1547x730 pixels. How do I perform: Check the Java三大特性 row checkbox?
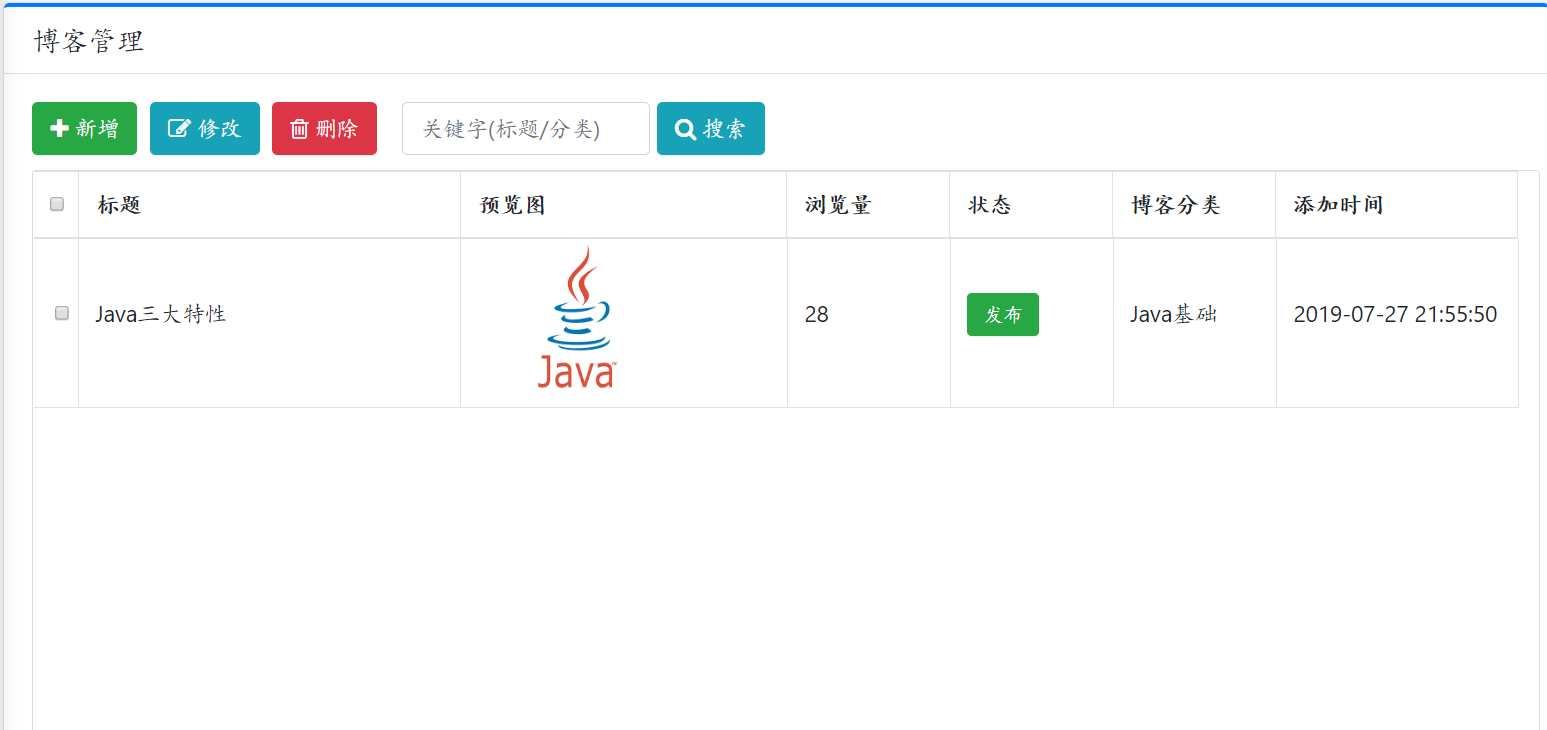click(x=62, y=313)
